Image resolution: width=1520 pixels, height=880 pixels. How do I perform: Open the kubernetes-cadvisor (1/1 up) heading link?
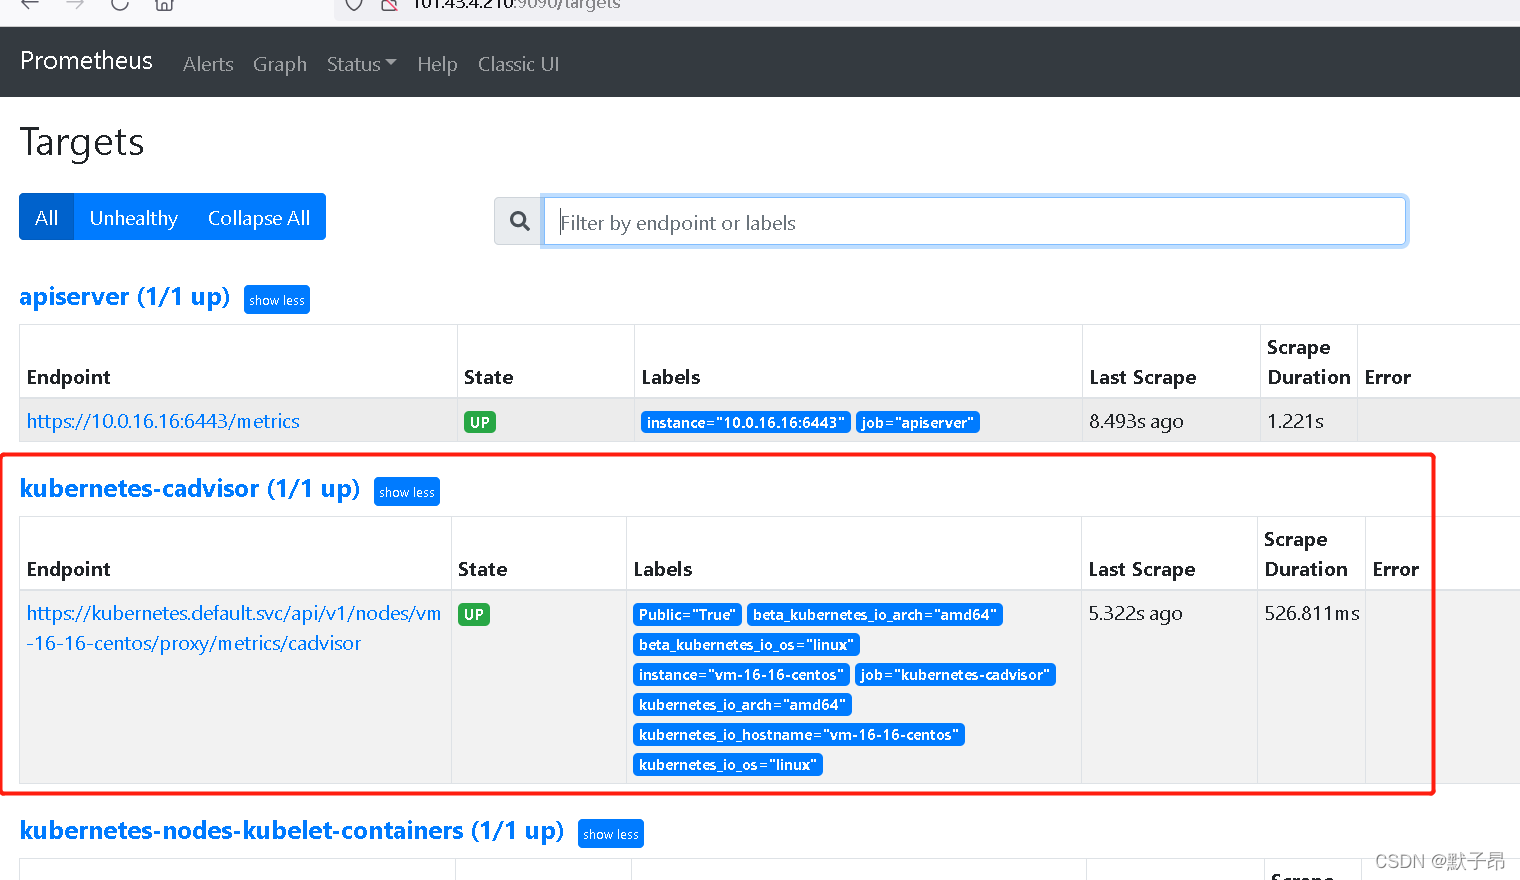(190, 489)
